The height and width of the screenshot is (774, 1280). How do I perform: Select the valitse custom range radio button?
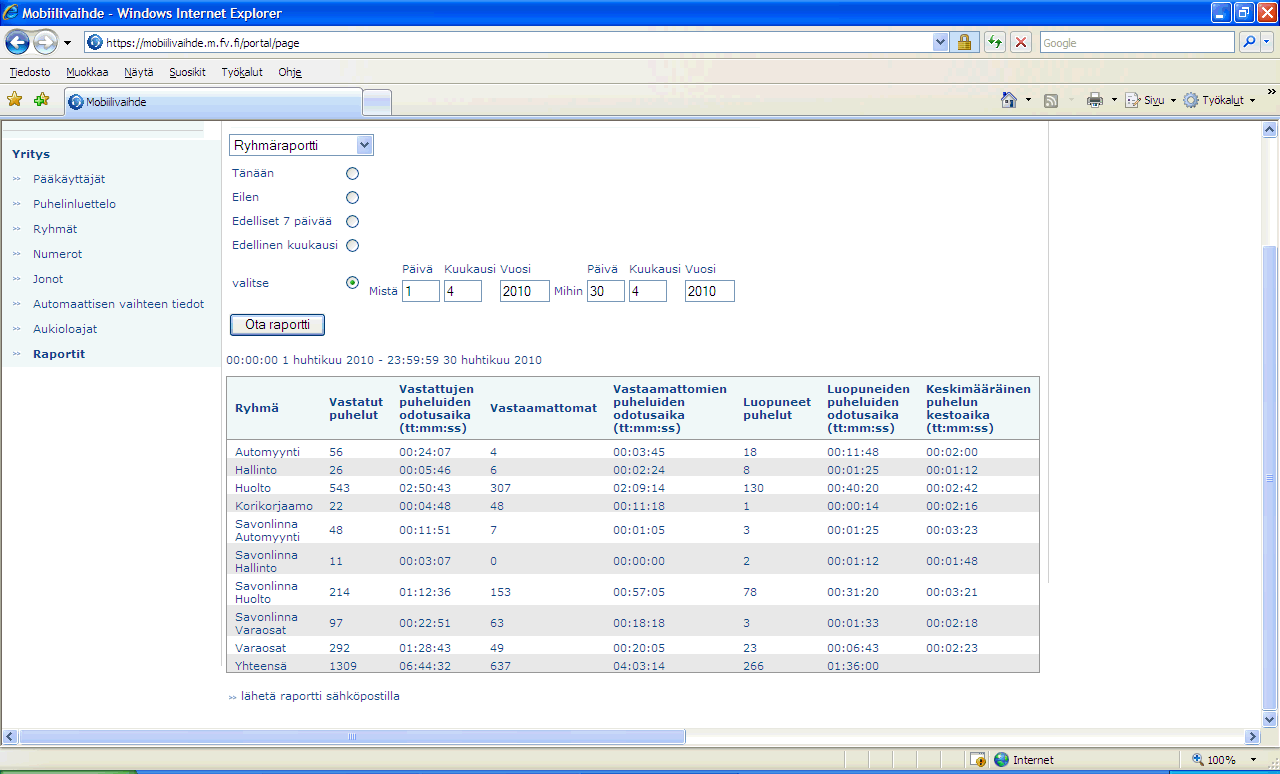click(x=352, y=283)
